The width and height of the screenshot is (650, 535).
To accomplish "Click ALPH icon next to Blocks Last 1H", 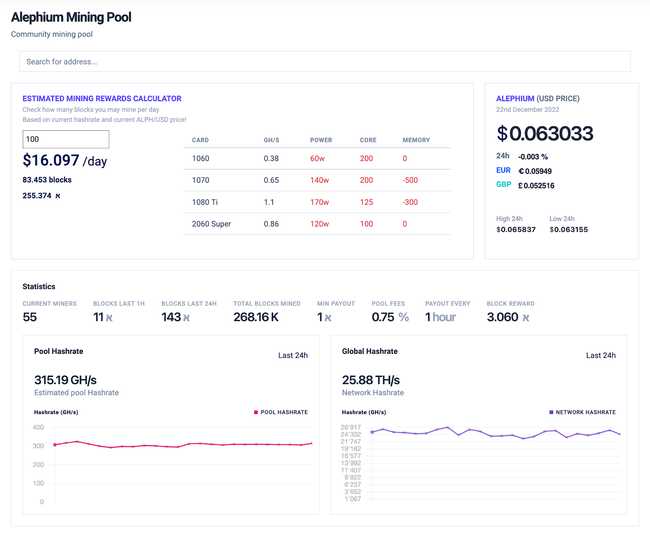I will (x=109, y=317).
